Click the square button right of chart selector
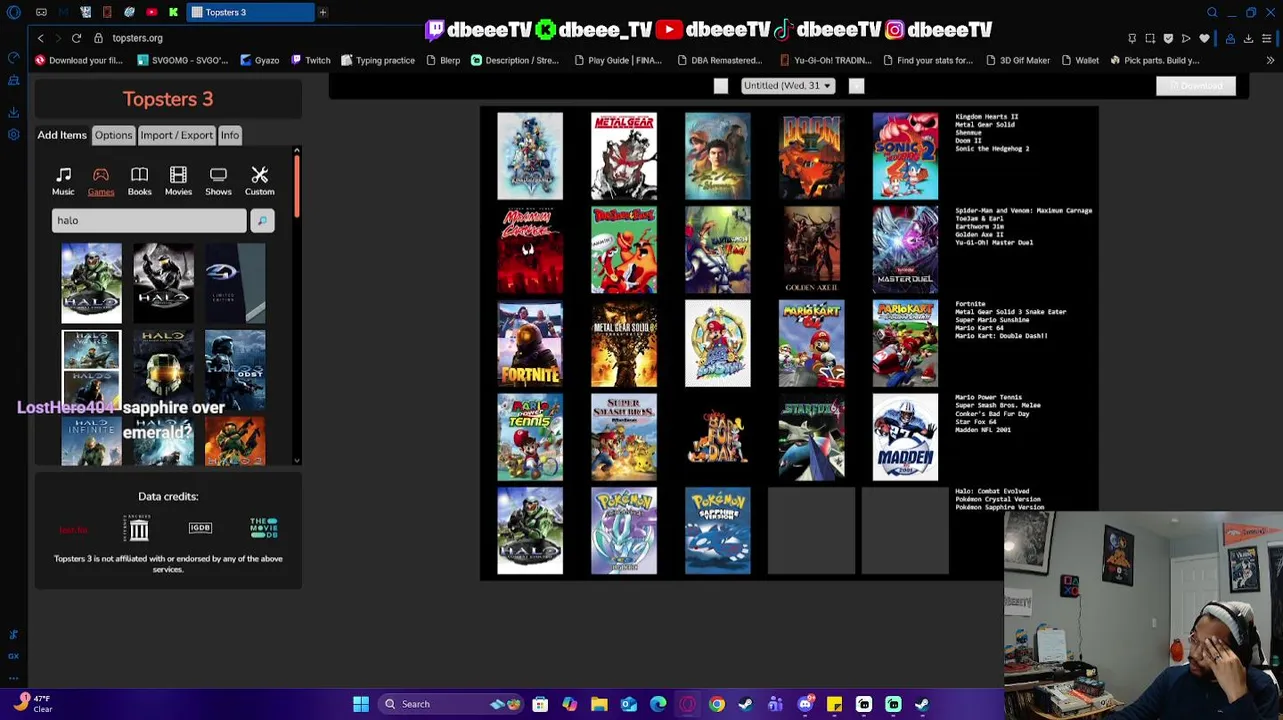The height and width of the screenshot is (720, 1283). [856, 86]
